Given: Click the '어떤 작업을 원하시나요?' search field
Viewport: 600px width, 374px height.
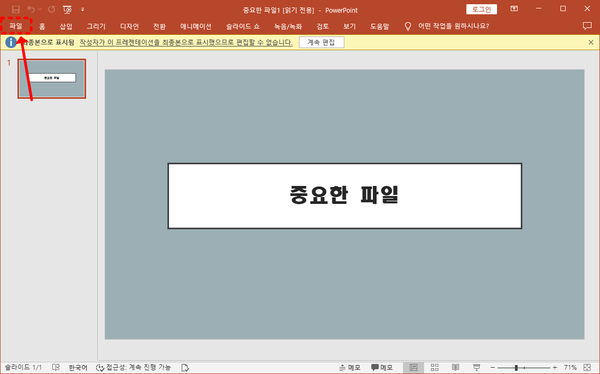Looking at the screenshot, I should click(453, 26).
